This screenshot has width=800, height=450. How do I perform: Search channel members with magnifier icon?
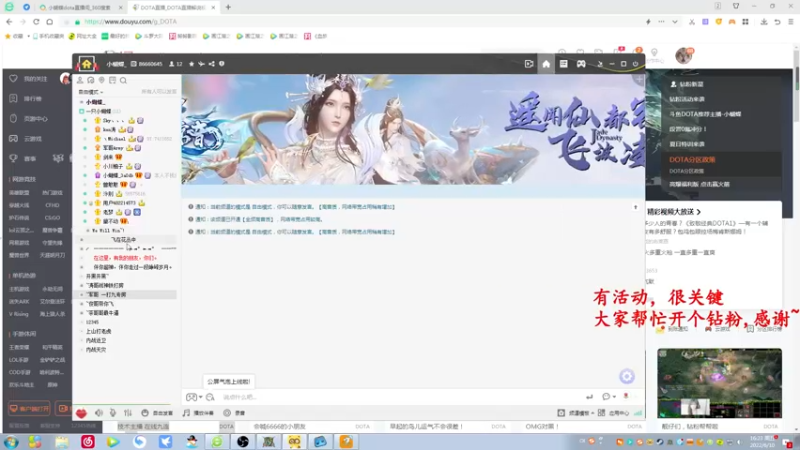tap(123, 80)
